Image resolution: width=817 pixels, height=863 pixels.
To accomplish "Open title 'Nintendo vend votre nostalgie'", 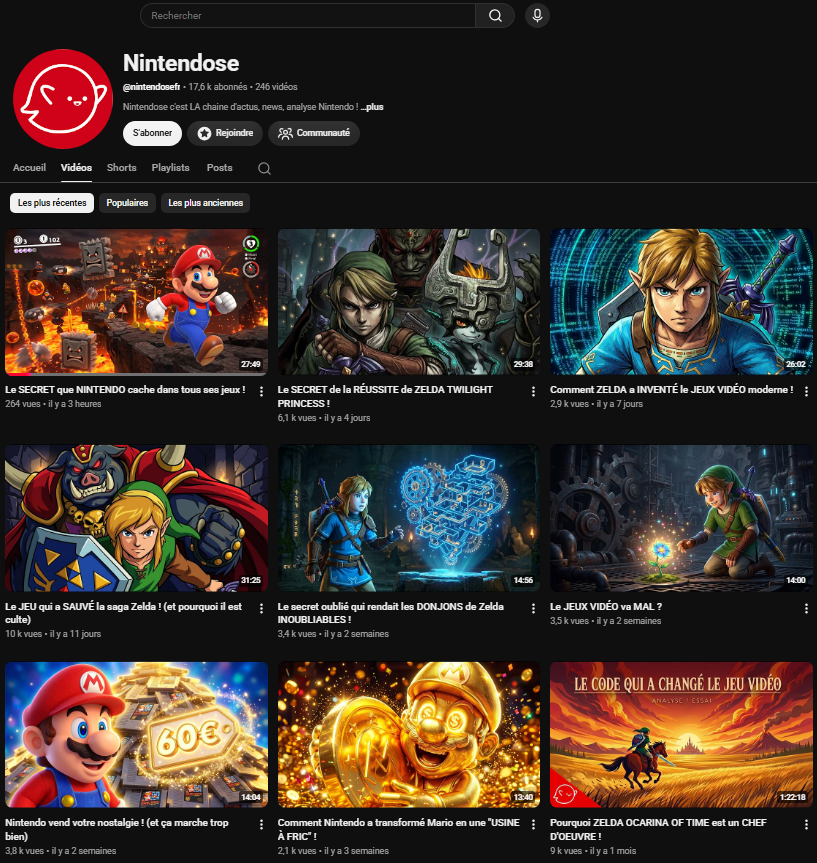I will [x=117, y=829].
